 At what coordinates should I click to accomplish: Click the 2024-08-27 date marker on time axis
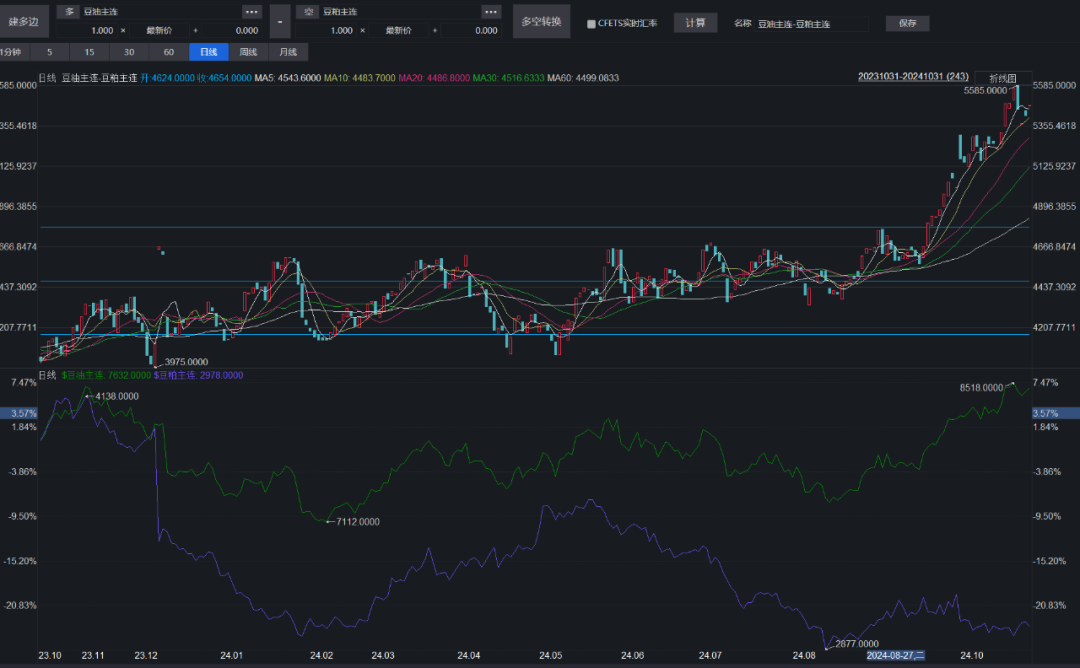[895, 656]
